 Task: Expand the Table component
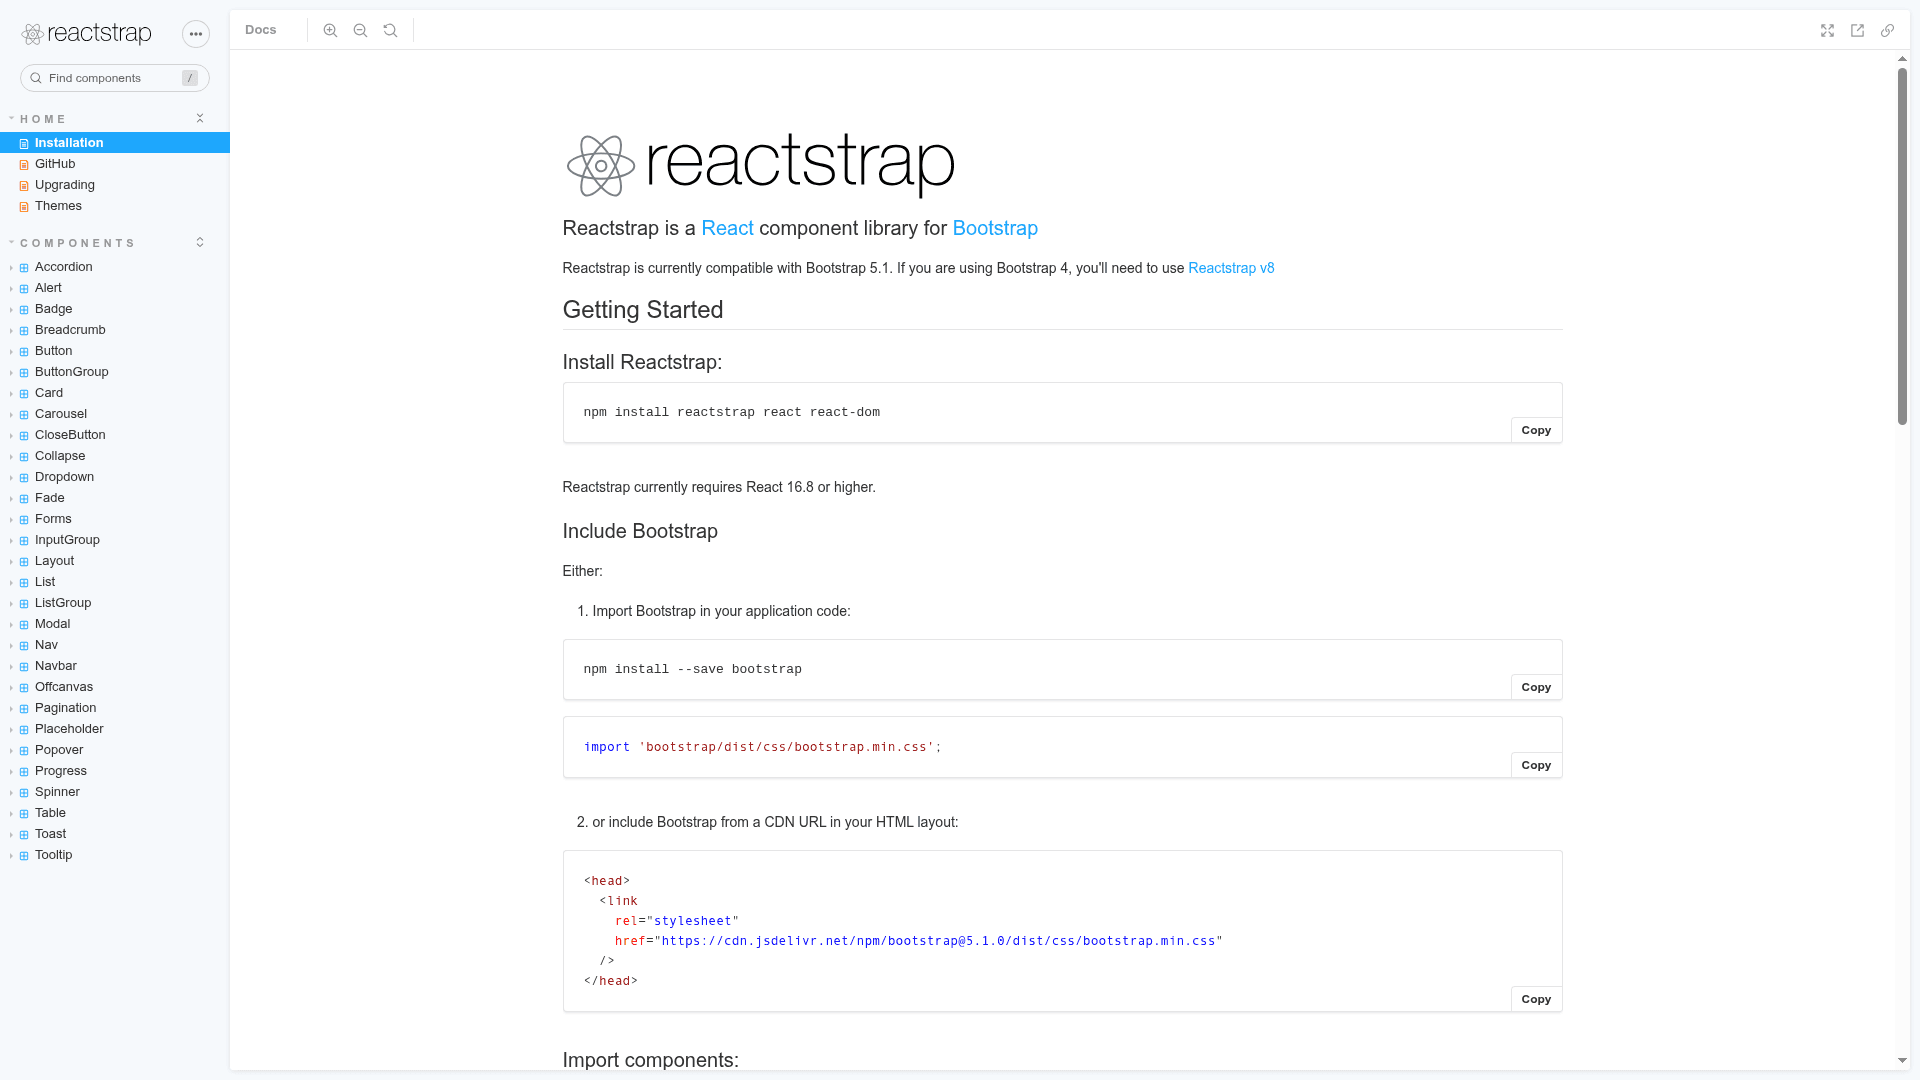pos(115,813)
